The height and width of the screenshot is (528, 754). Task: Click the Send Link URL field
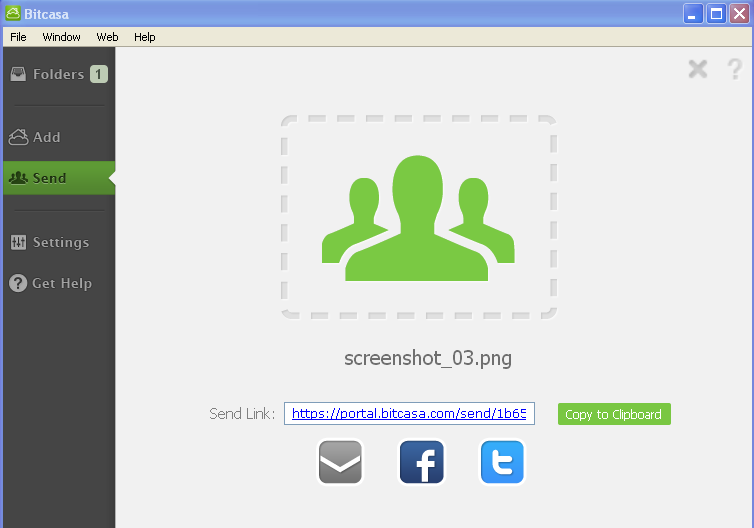(409, 414)
